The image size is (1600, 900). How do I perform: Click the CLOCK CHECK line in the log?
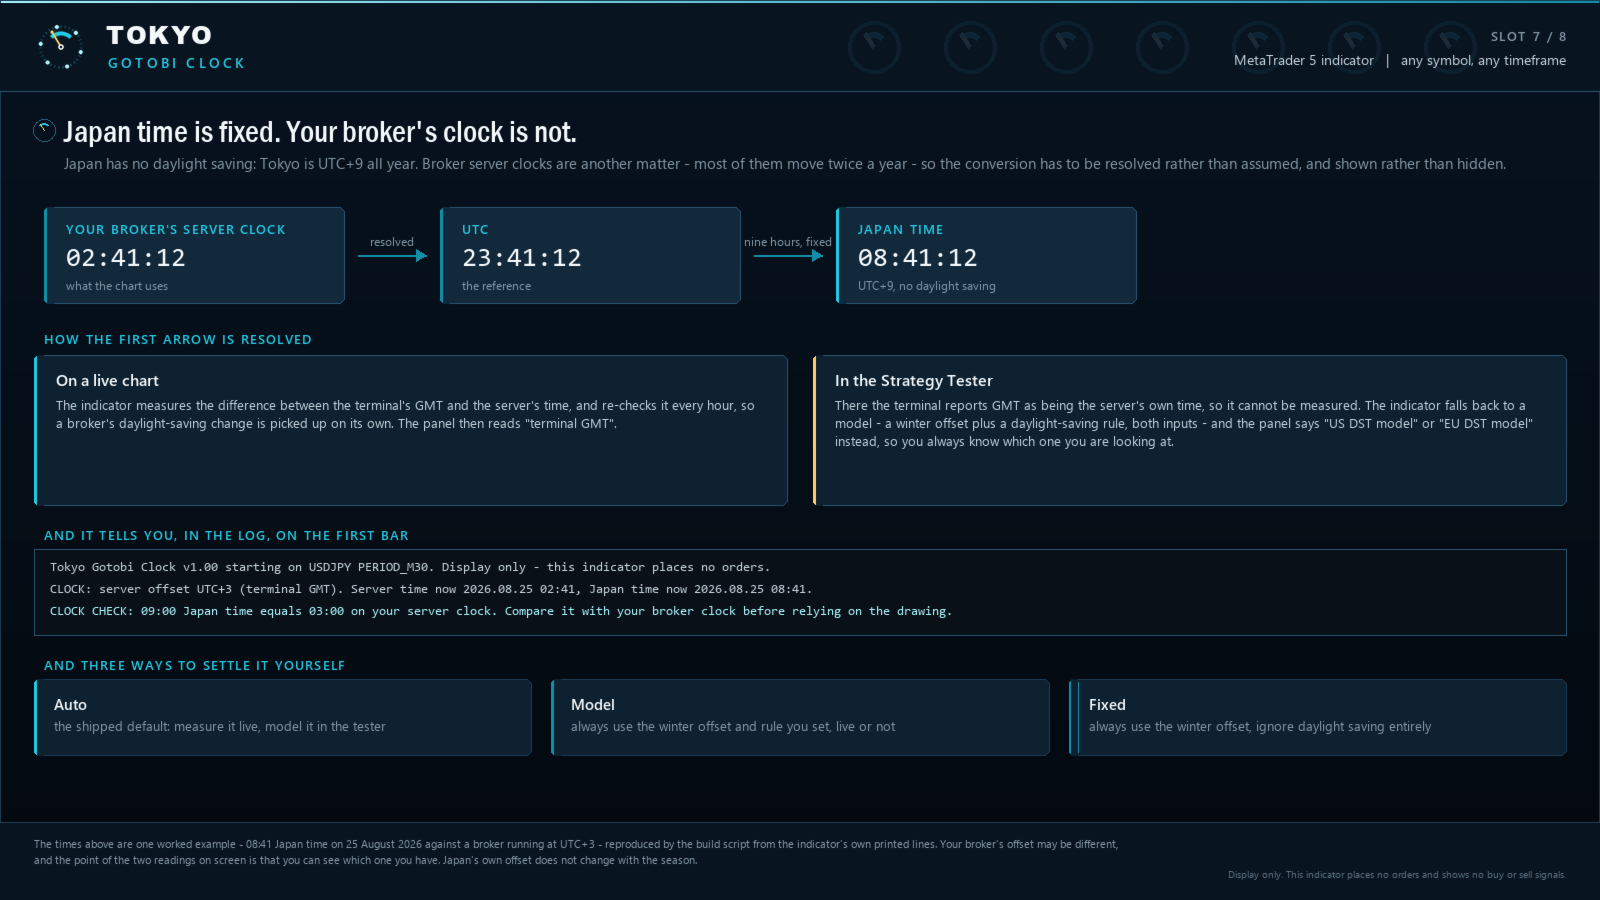pyautogui.click(x=501, y=611)
